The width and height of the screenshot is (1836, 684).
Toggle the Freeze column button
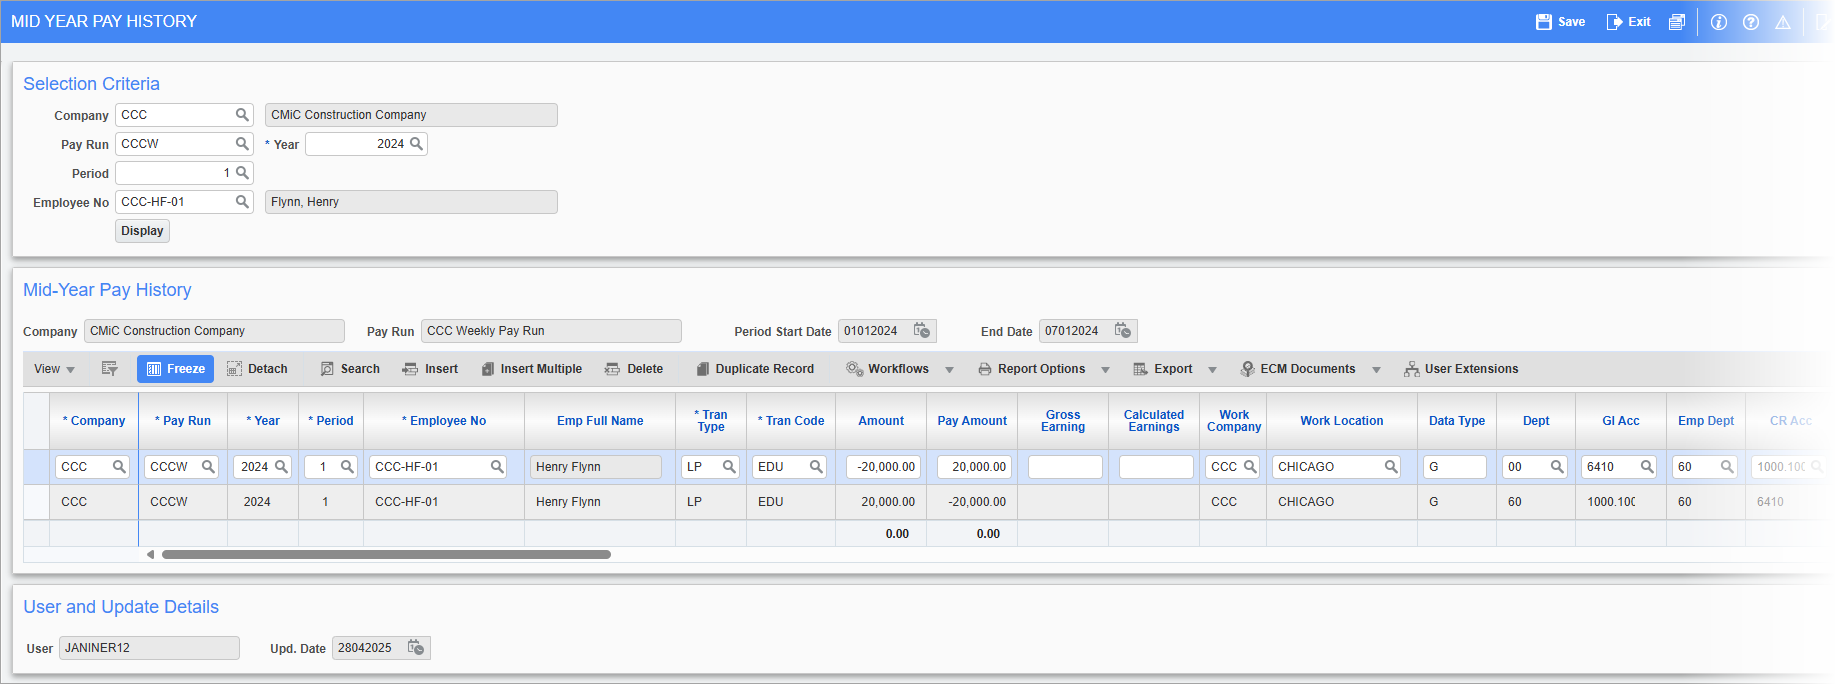click(175, 369)
